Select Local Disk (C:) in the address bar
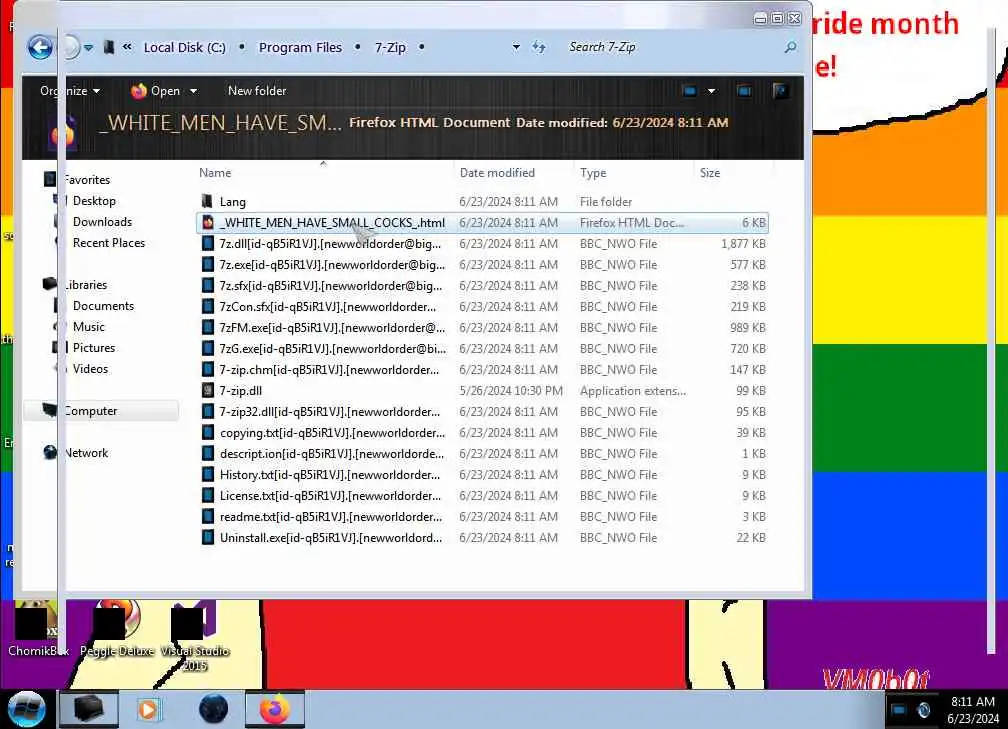Viewport: 1008px width, 729px height. tap(184, 48)
